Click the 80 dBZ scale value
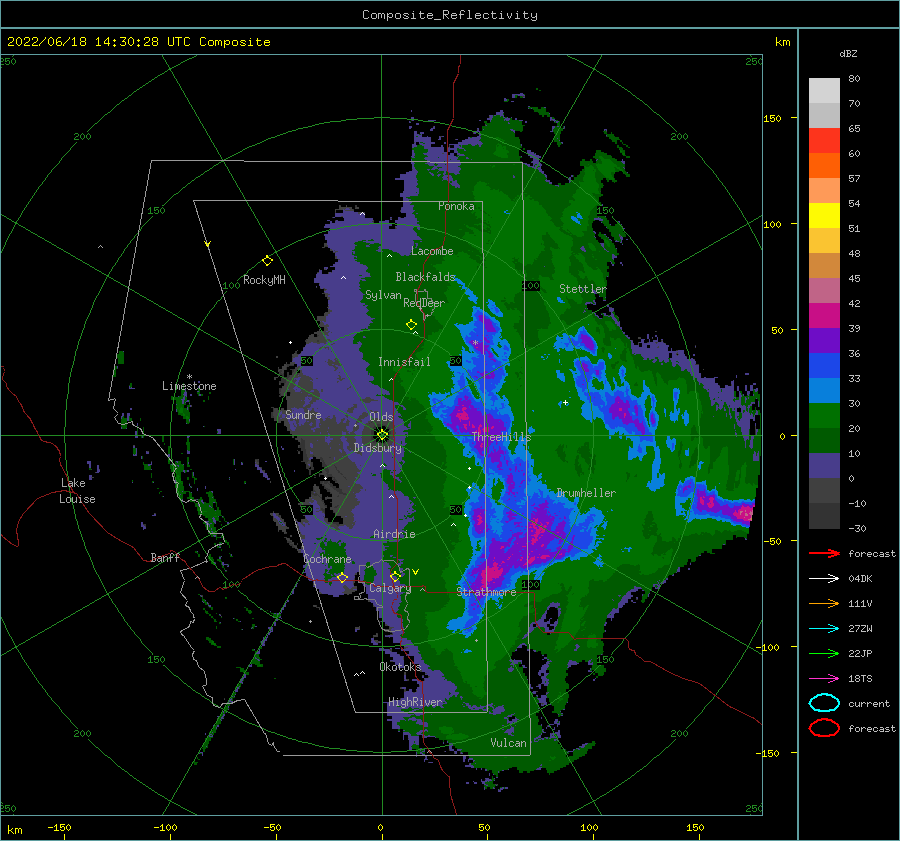This screenshot has height=841, width=900. click(854, 79)
